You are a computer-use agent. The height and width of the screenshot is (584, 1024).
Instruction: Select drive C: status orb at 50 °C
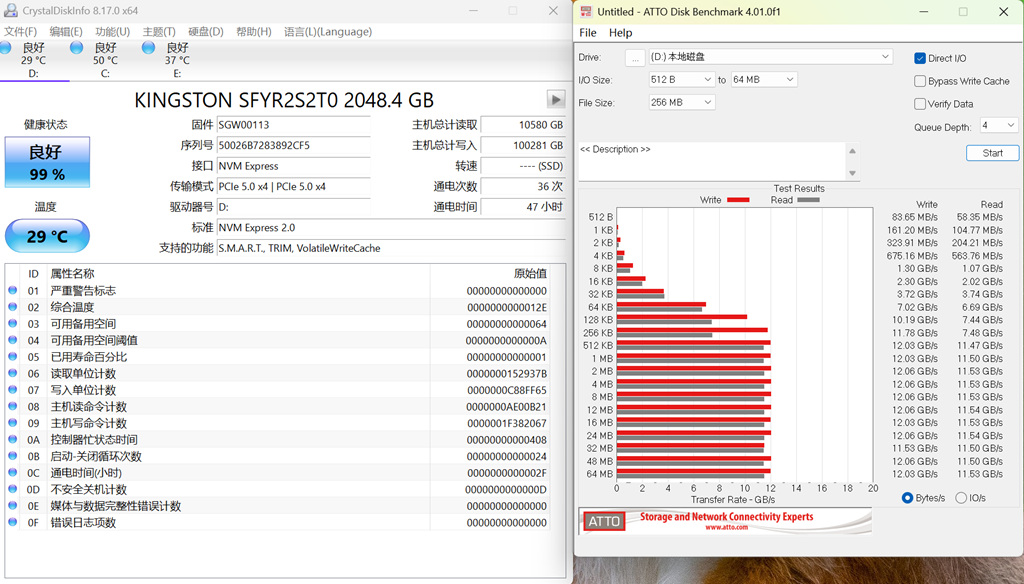click(76, 48)
